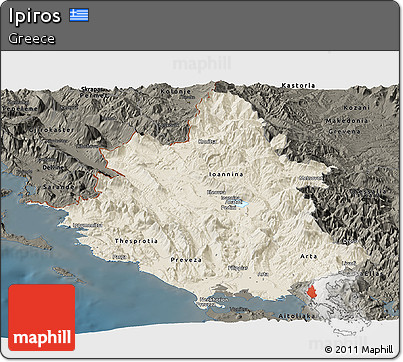
Task: Select the 'Gjirokaster' map label
Action: point(51,130)
